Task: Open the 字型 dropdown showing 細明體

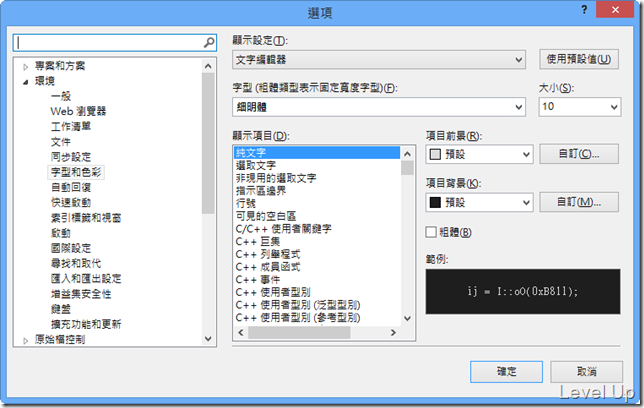Action: coord(379,107)
